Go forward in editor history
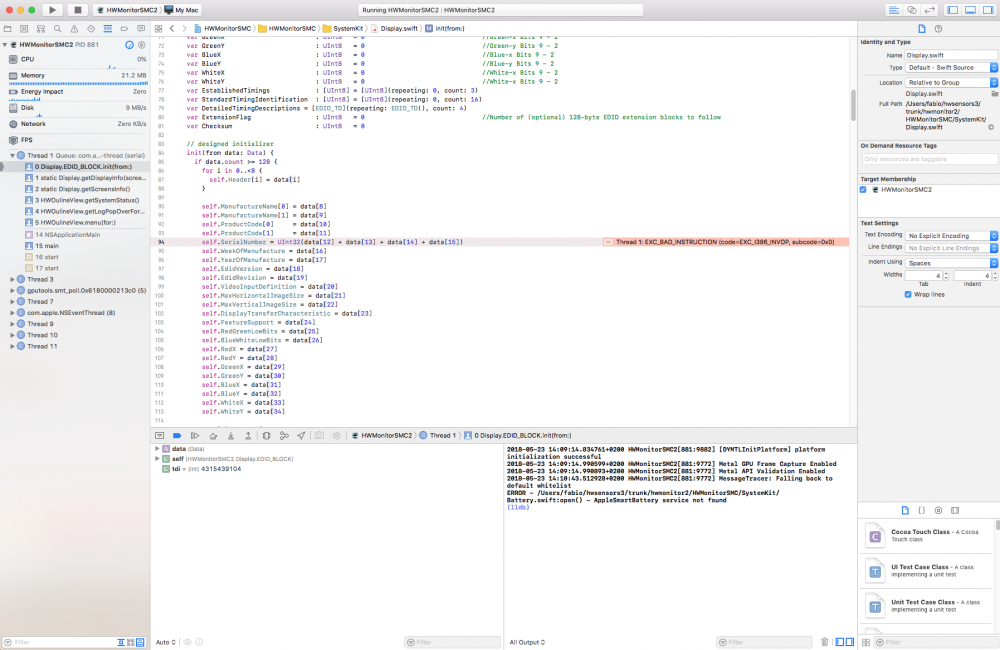Screen dimensions: 1000x650 [184, 29]
